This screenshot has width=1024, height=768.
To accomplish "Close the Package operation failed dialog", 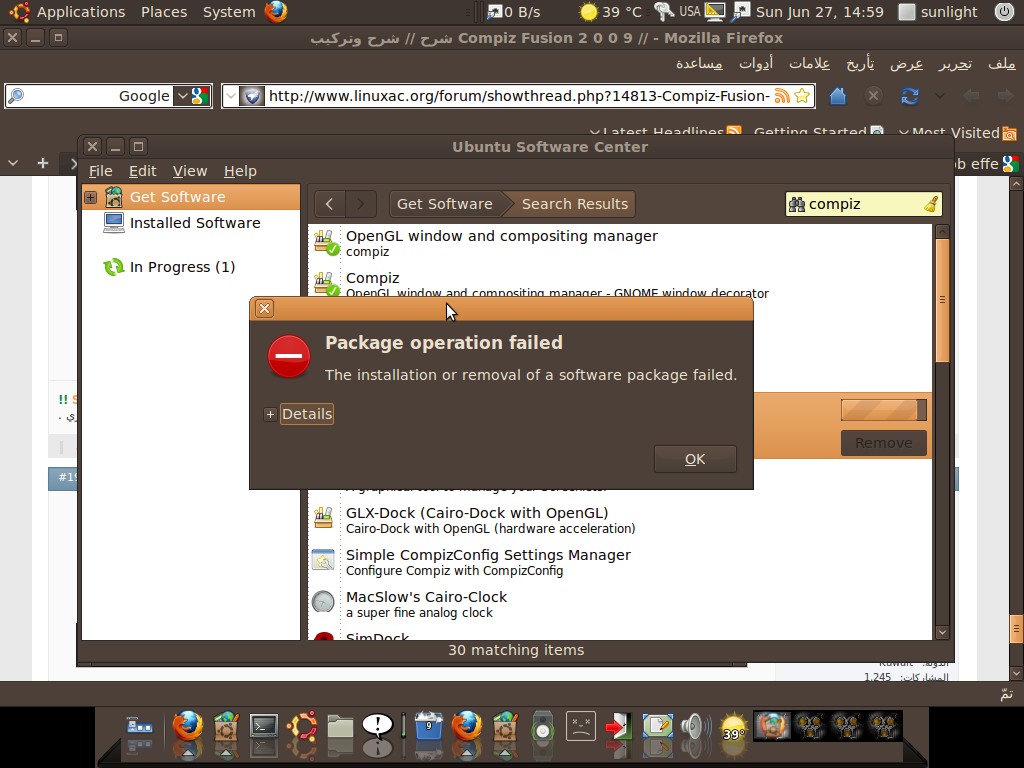I will point(264,308).
